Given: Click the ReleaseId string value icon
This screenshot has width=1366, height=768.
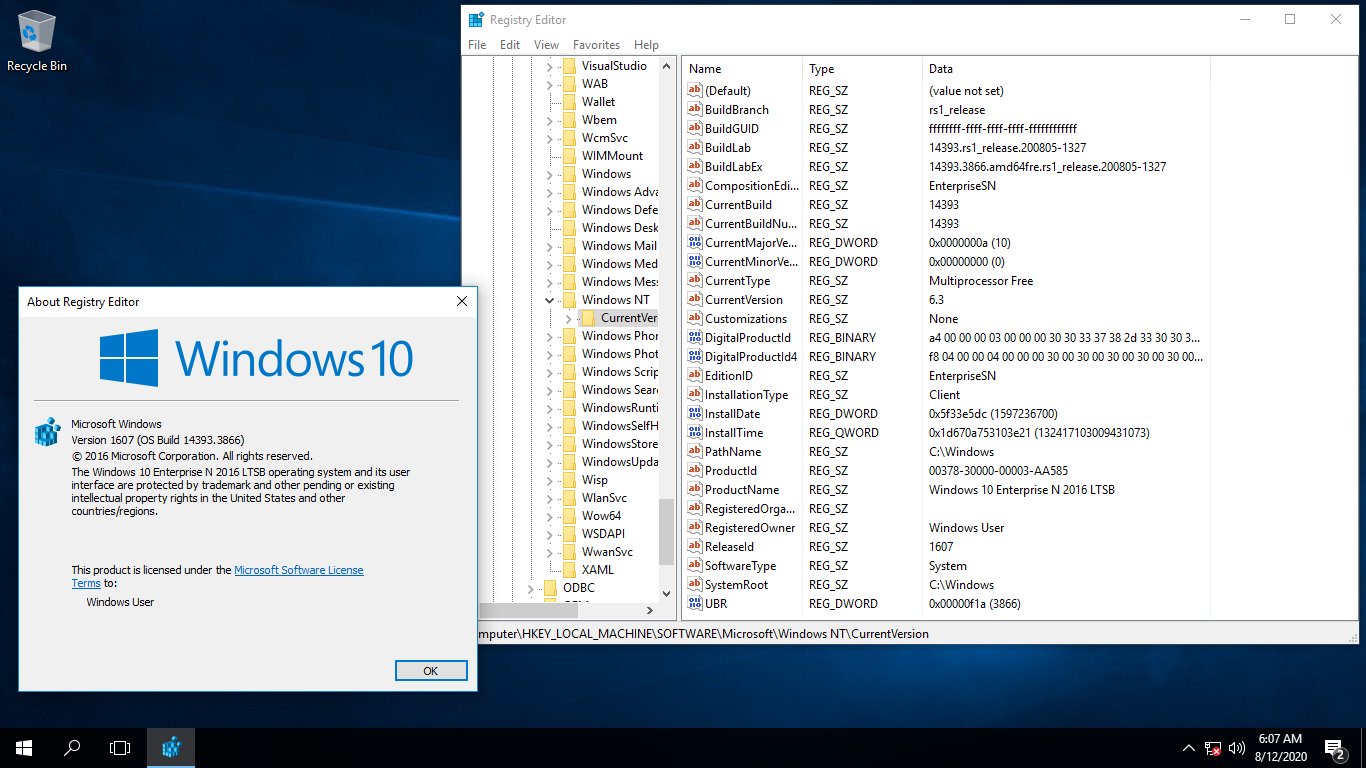Looking at the screenshot, I should coord(696,547).
